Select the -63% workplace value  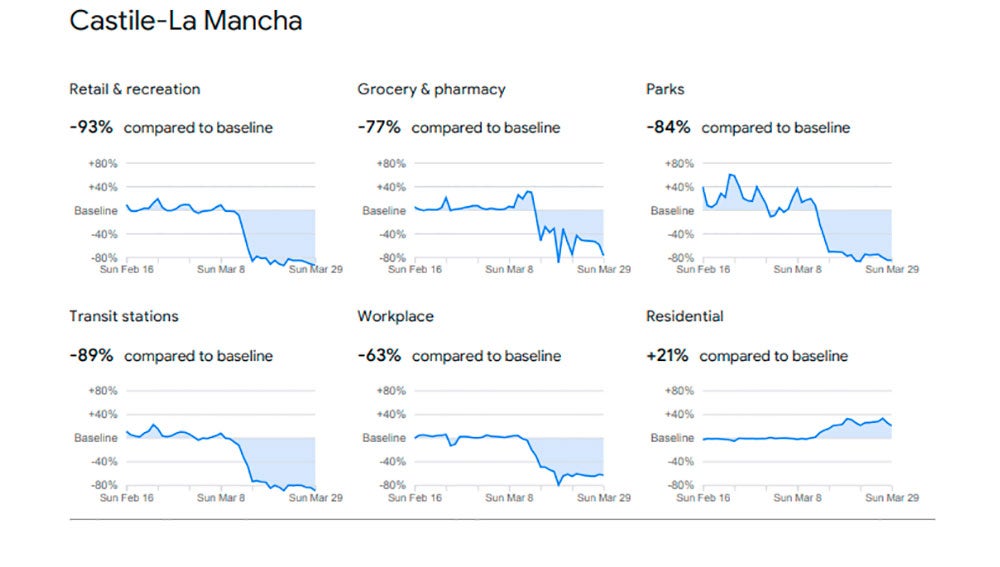tap(379, 356)
